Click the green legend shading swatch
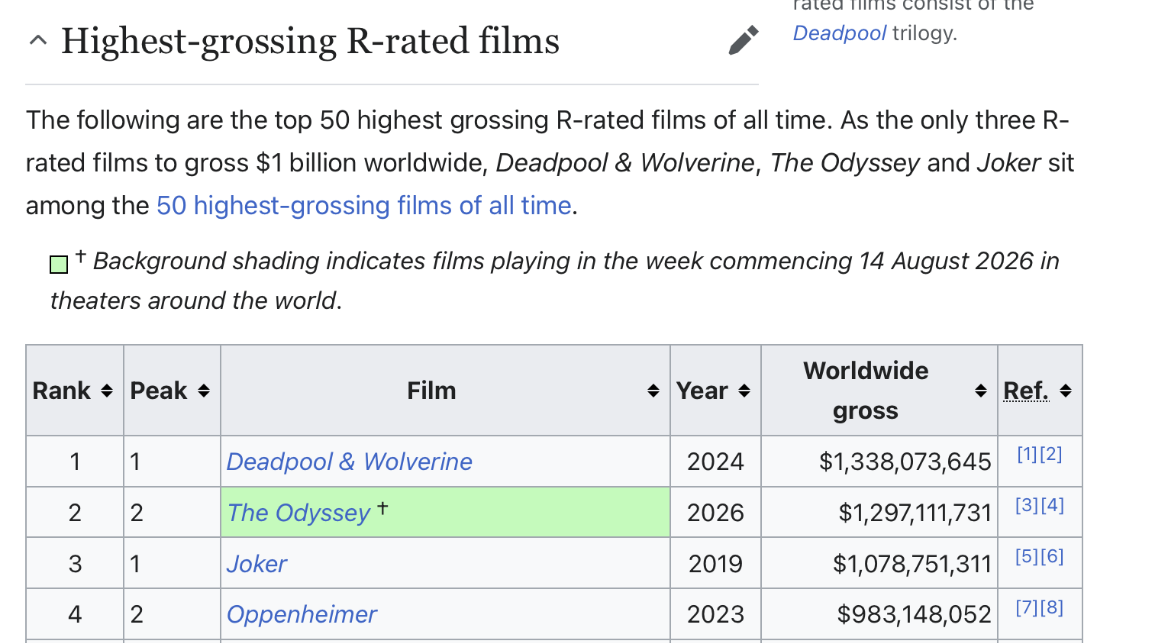Screen dimensions: 1152x643 pyautogui.click(x=59, y=265)
